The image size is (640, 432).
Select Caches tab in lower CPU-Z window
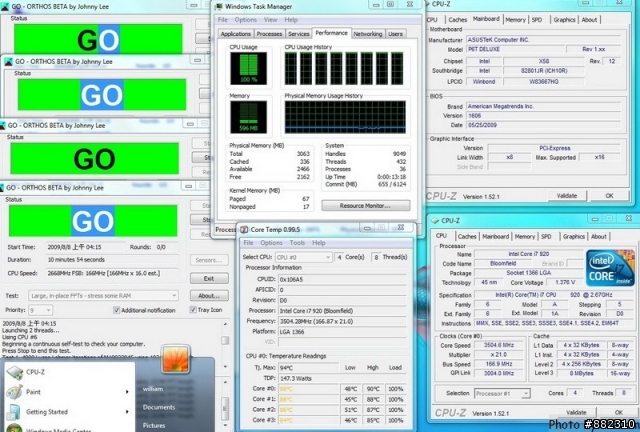click(x=467, y=236)
